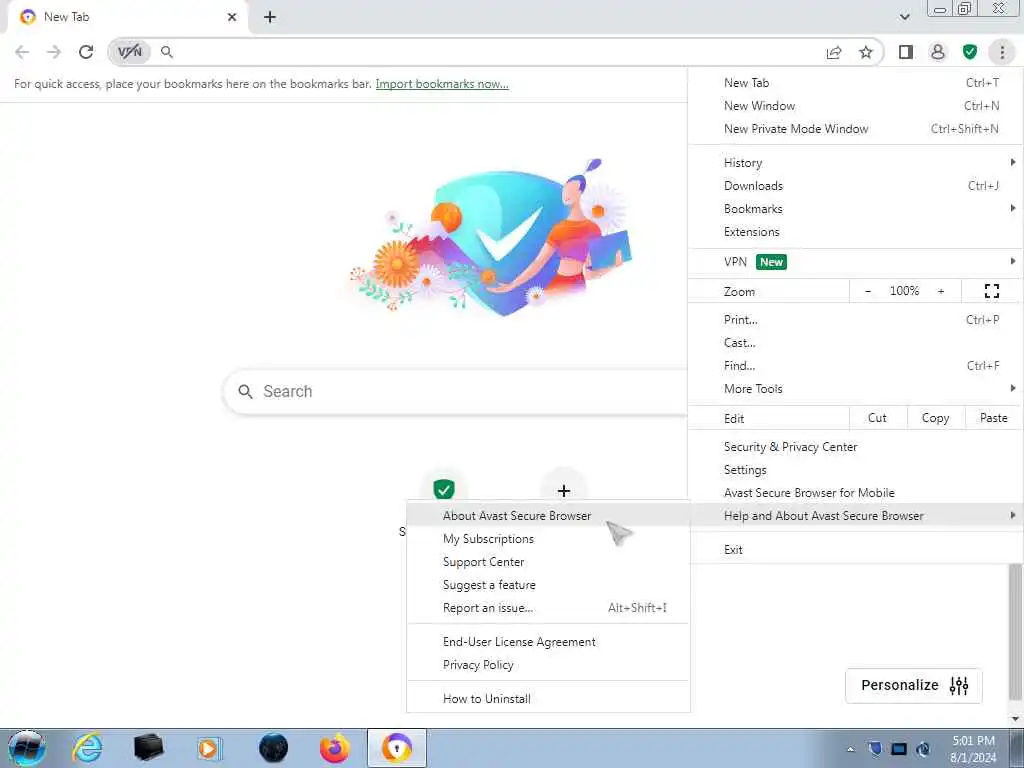Click the share page icon
This screenshot has height=768, width=1024.
(x=834, y=52)
